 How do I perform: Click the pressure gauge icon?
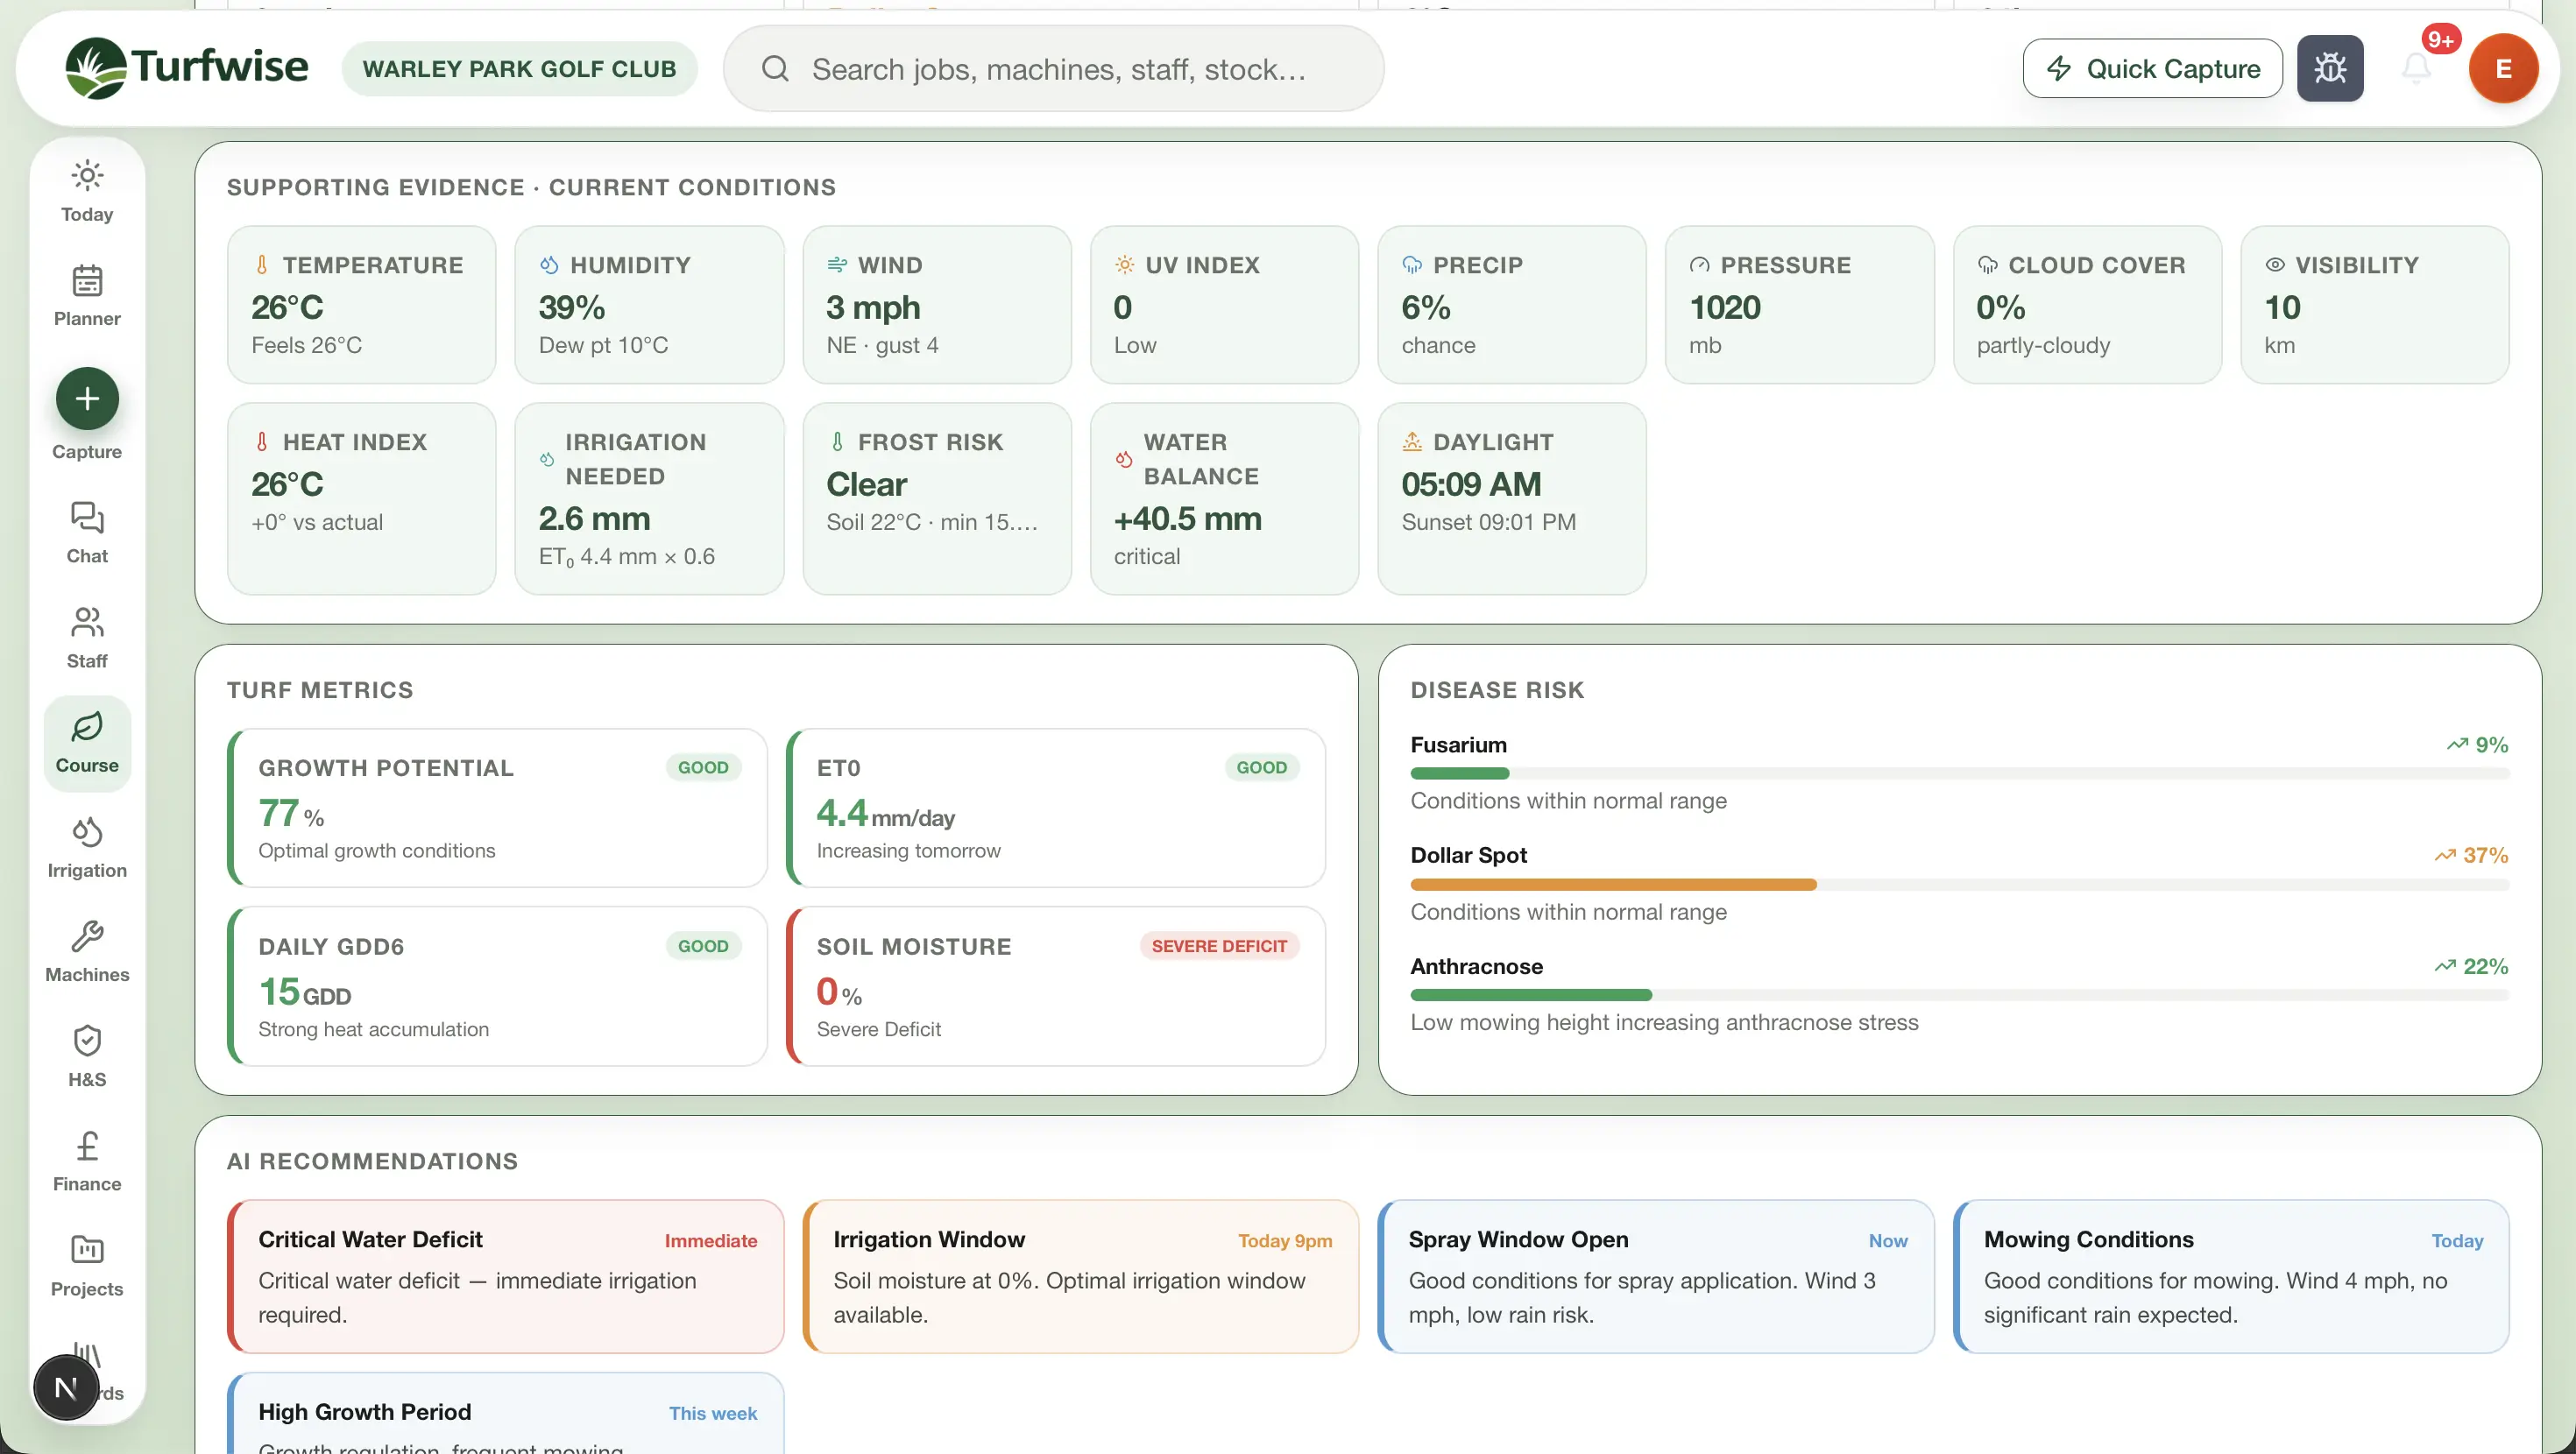(x=1699, y=265)
